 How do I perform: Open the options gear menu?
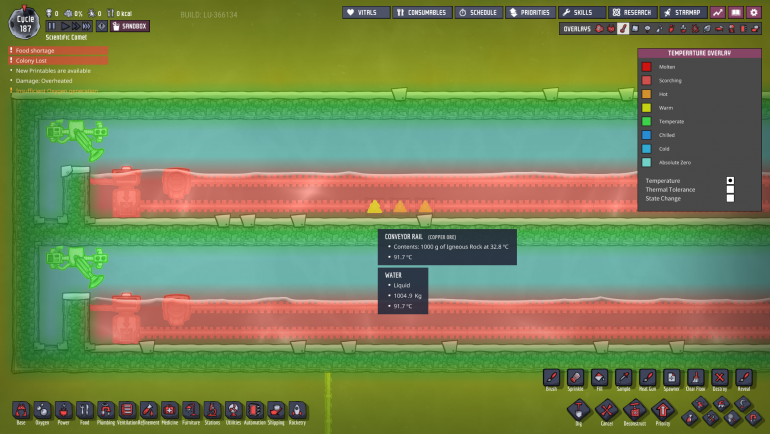(x=754, y=12)
